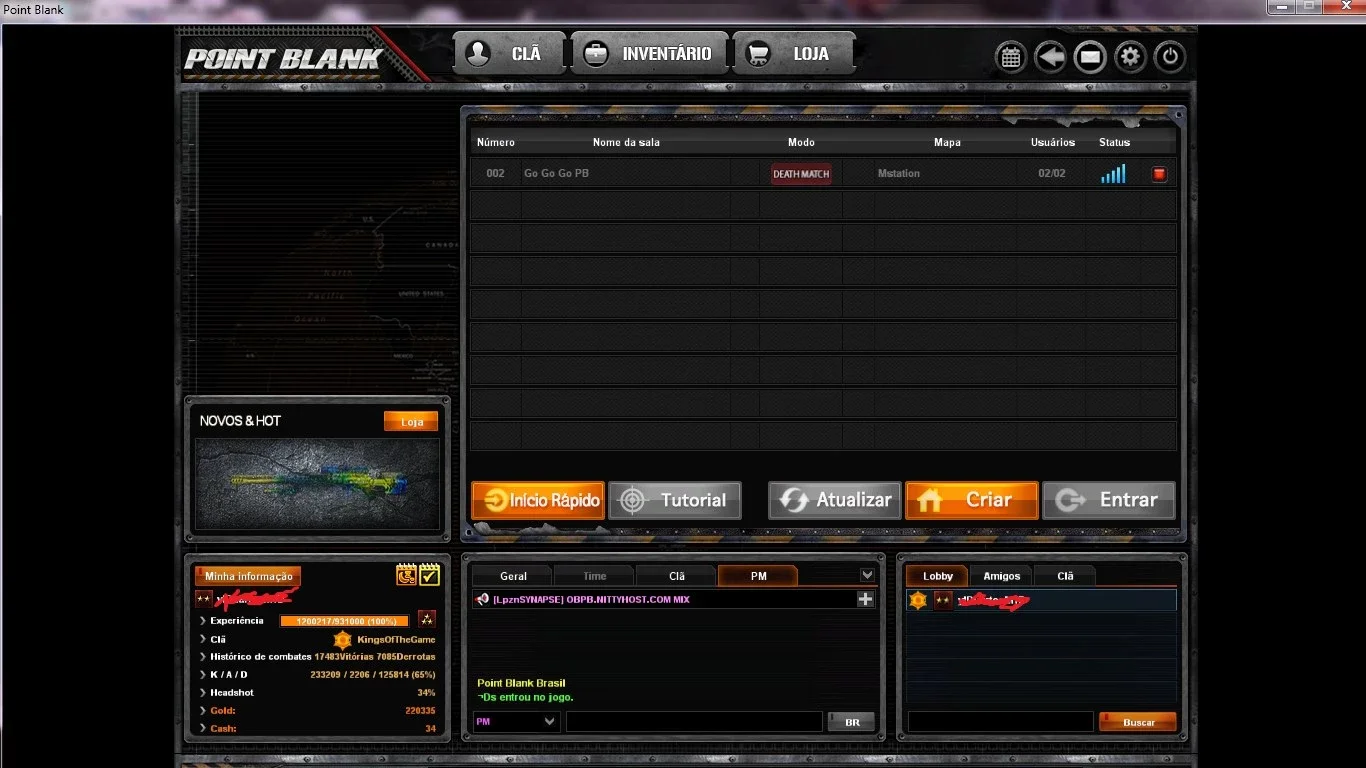Click the orange attendance icon beside Minha informação
This screenshot has height=768, width=1366.
click(x=407, y=575)
